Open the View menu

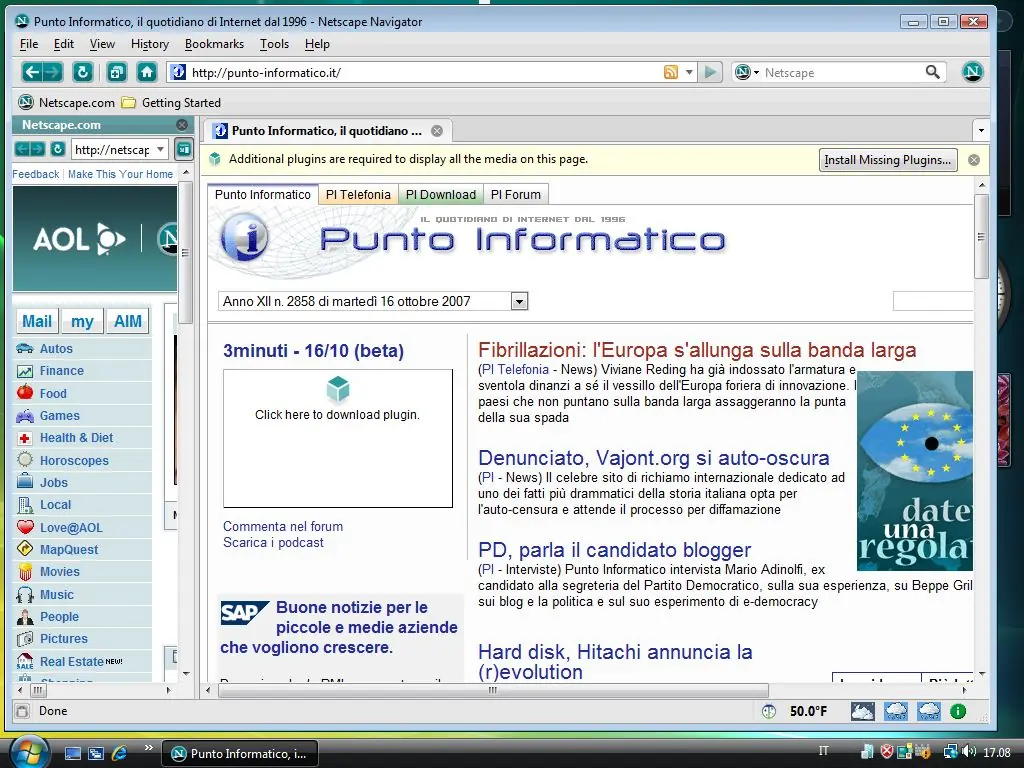pyautogui.click(x=102, y=44)
